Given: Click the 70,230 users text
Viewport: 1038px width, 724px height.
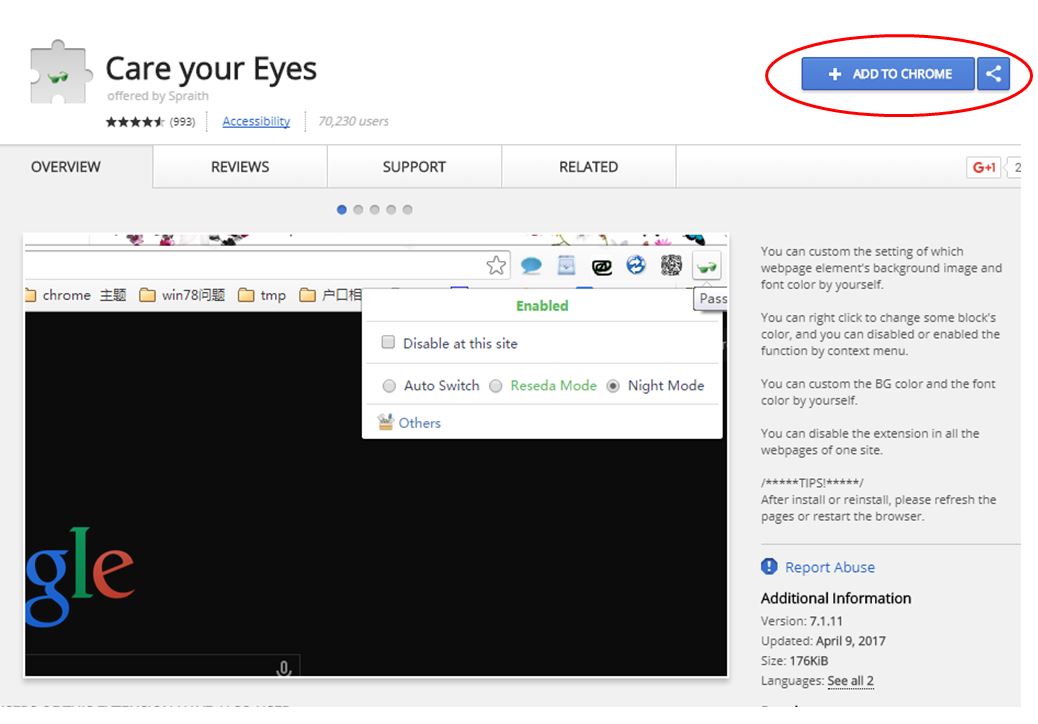Looking at the screenshot, I should [353, 121].
